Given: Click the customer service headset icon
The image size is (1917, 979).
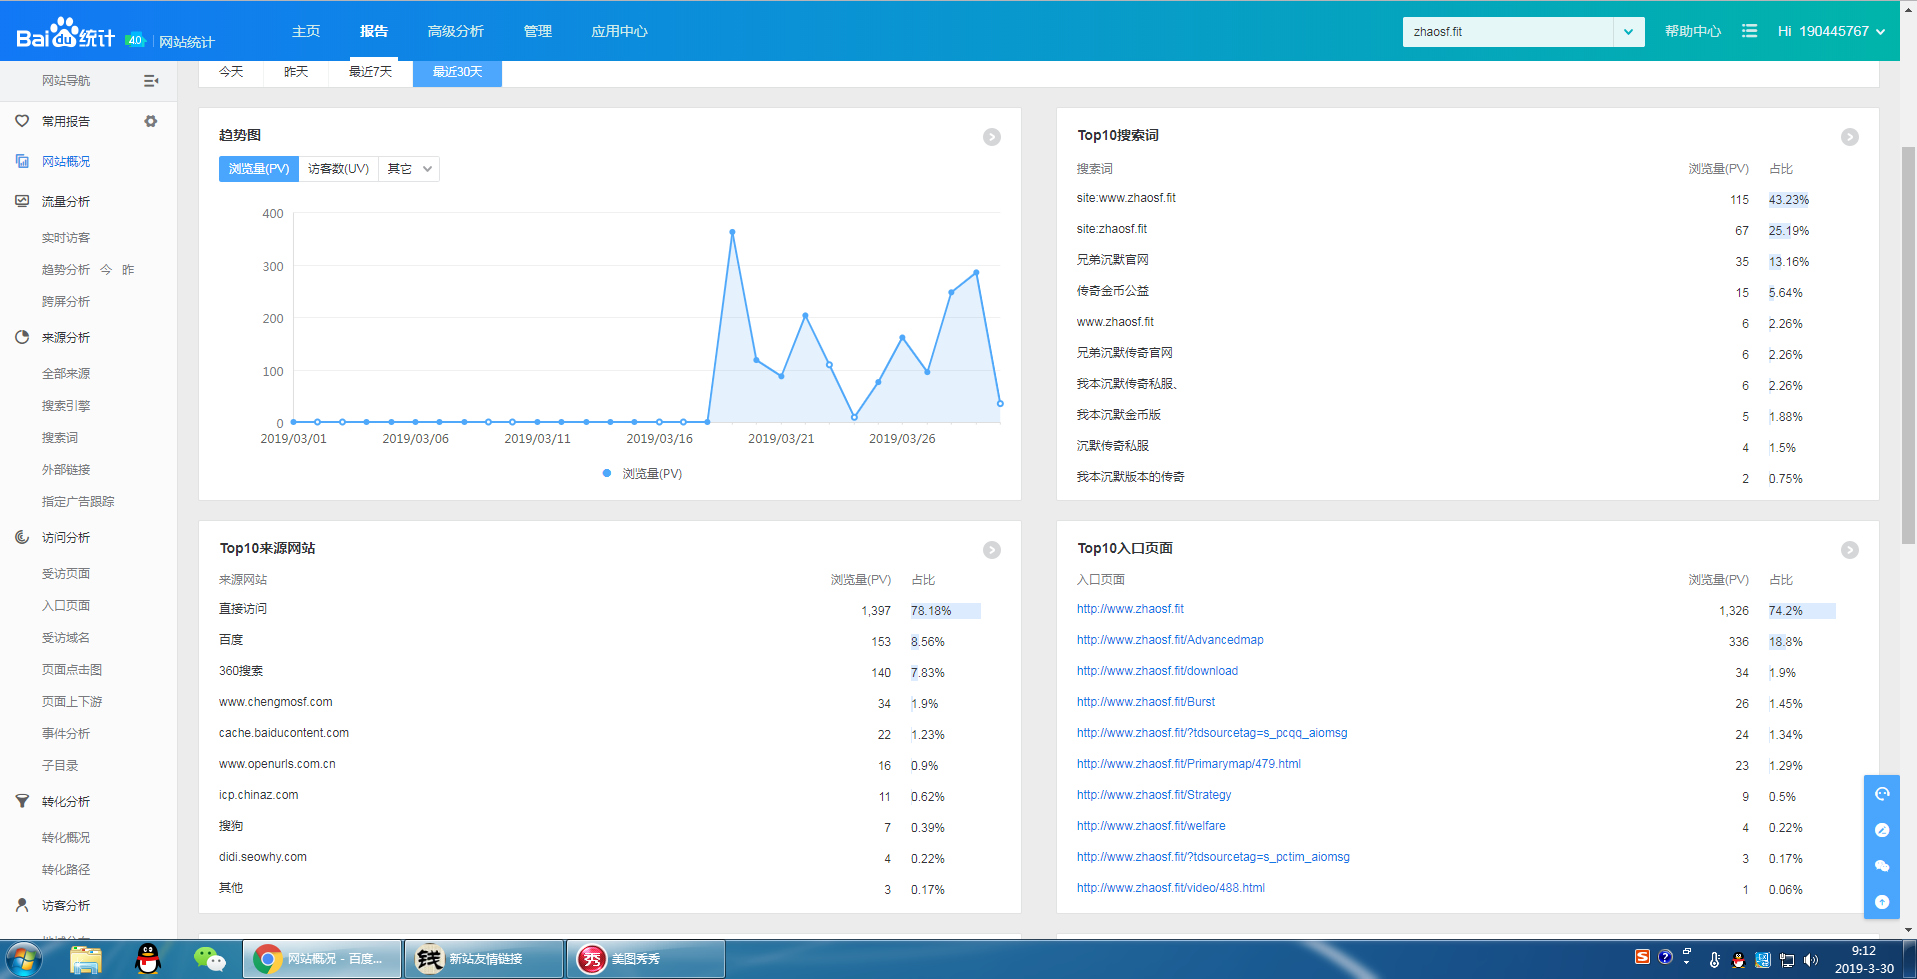Looking at the screenshot, I should click(1881, 794).
